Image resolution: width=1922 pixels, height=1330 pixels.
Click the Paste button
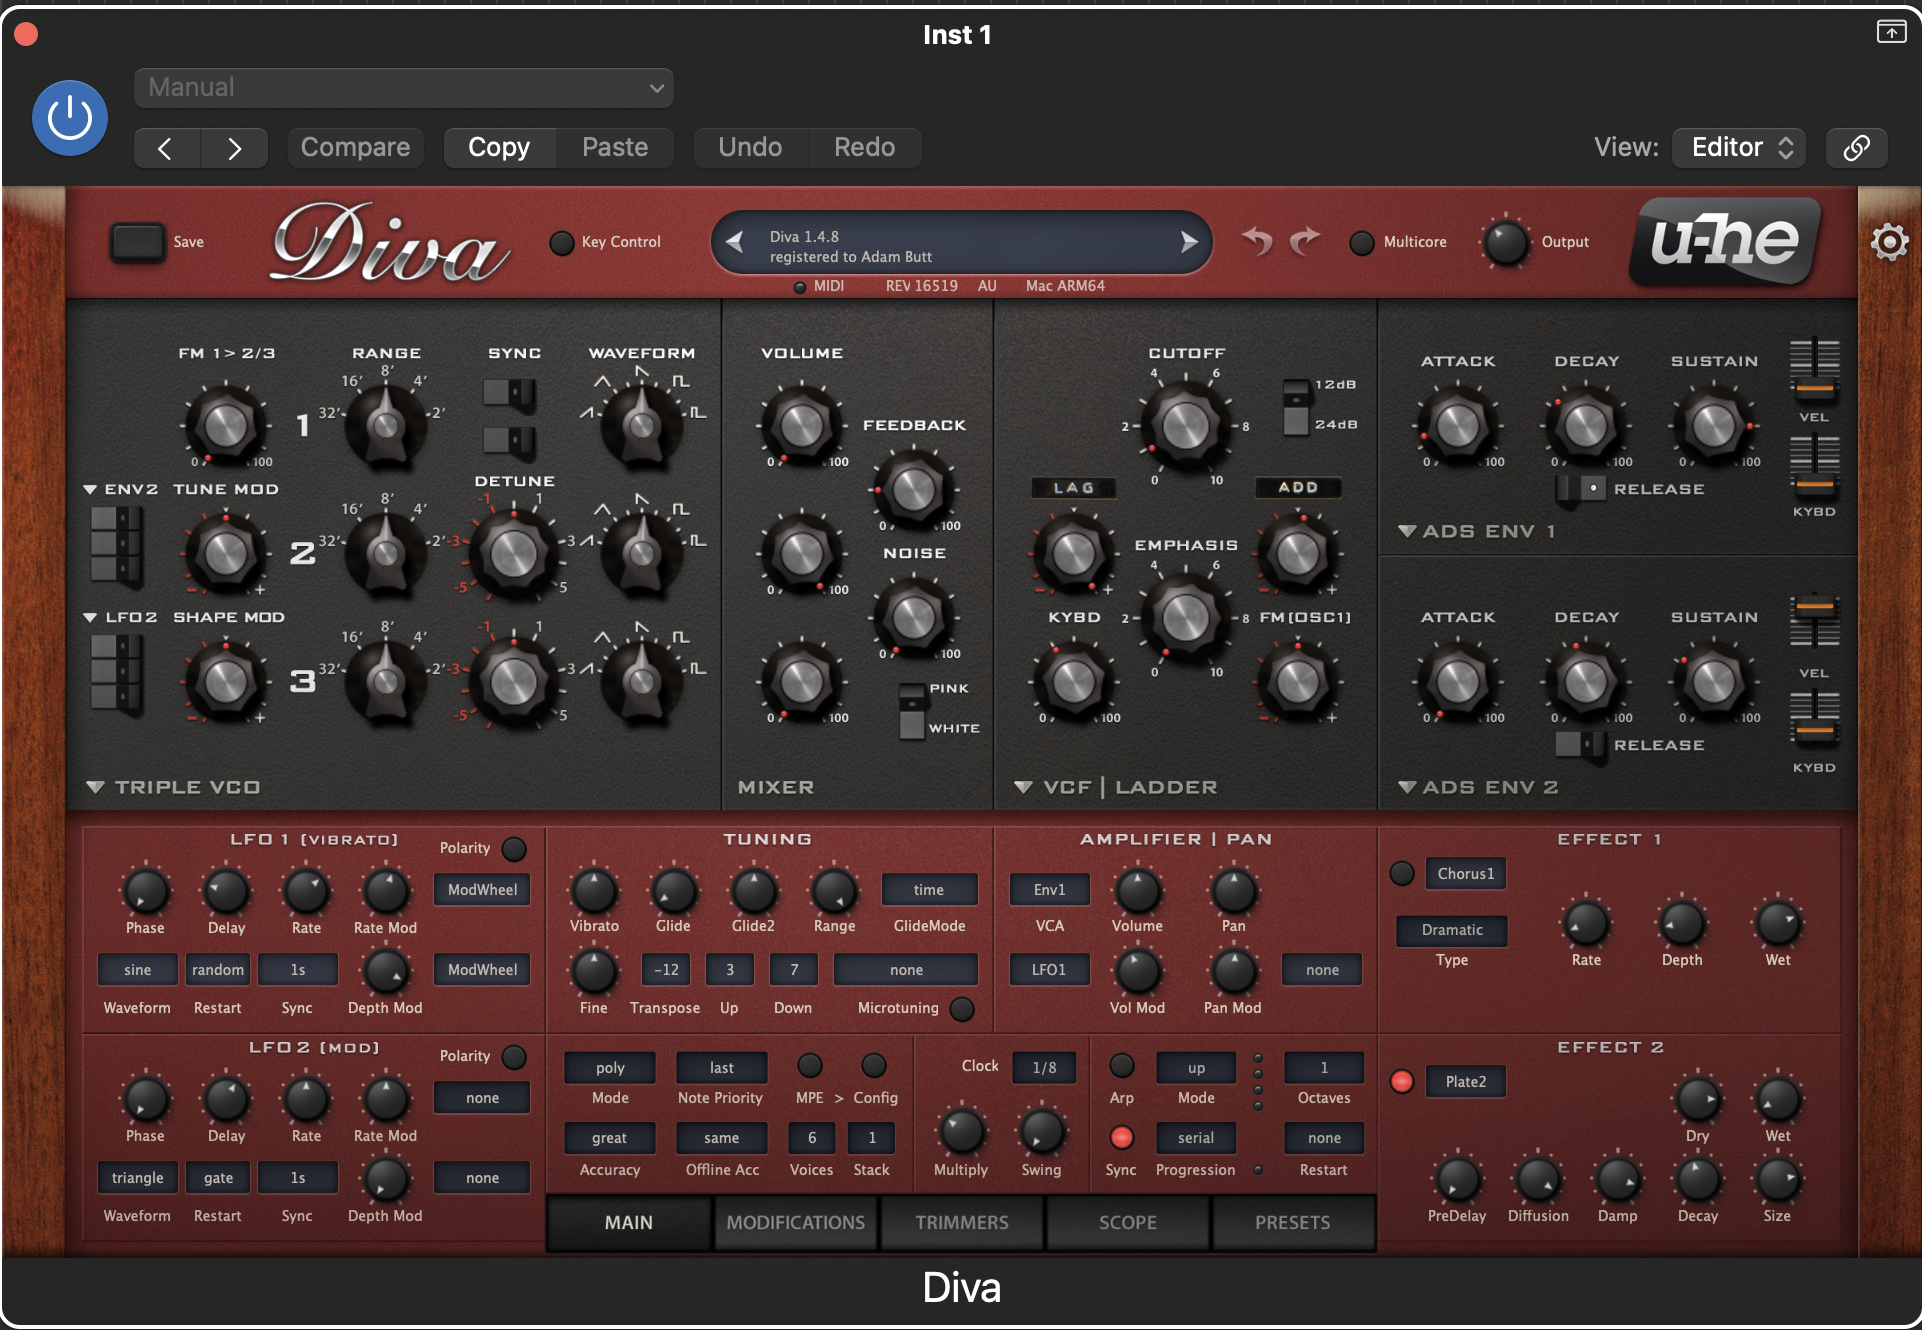pos(615,148)
